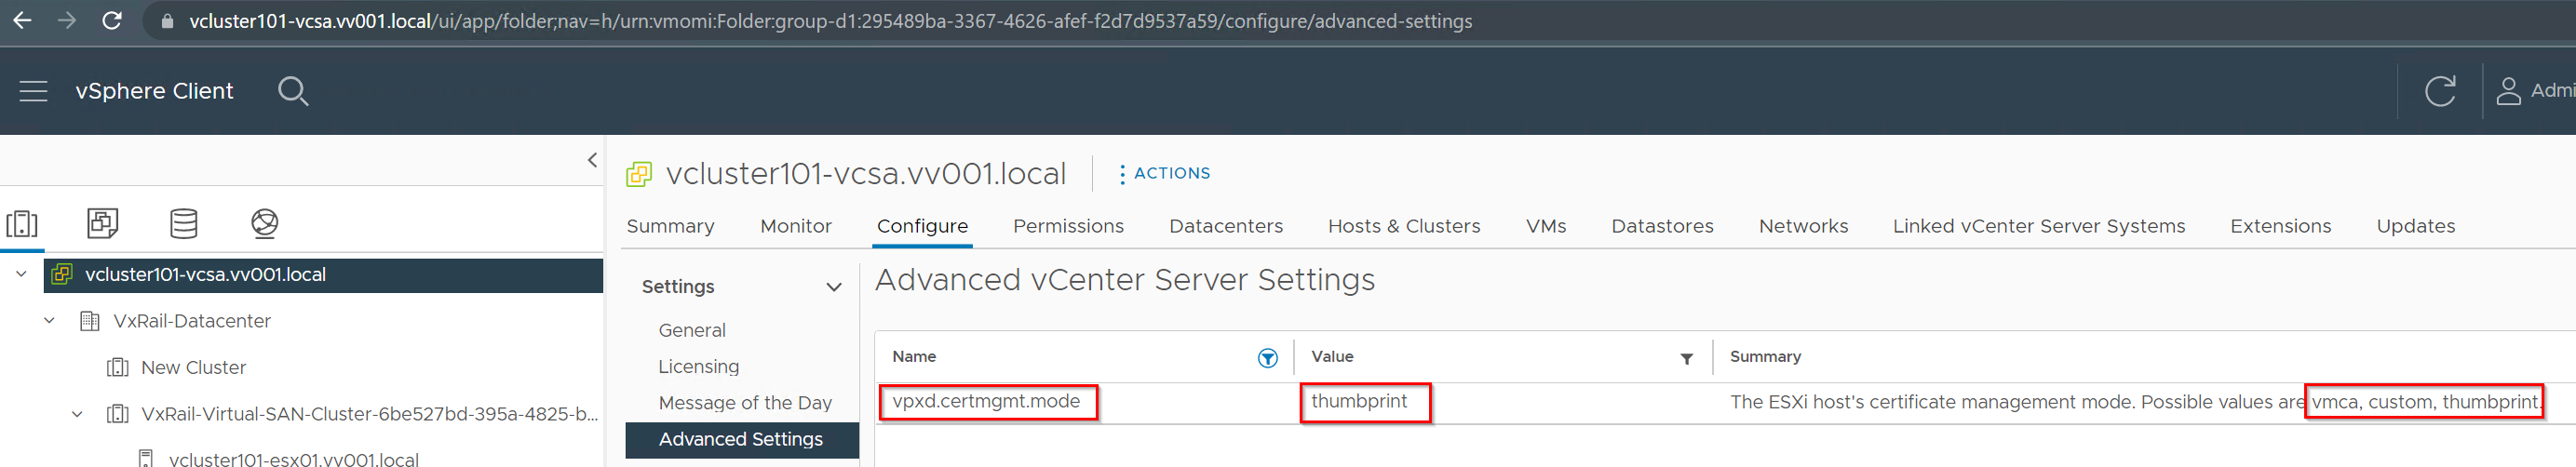This screenshot has width=2576, height=467.
Task: Switch to Storage inventory view icon
Action: pyautogui.click(x=184, y=223)
